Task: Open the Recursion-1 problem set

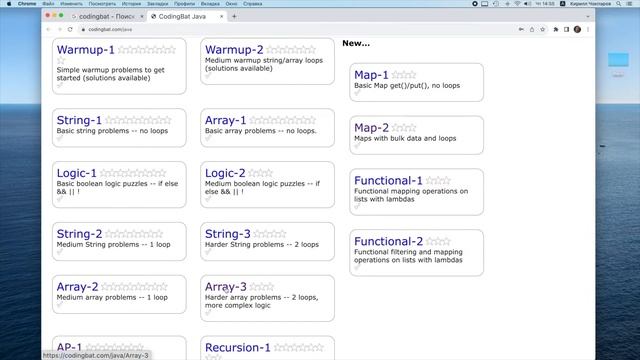Action: (x=238, y=347)
